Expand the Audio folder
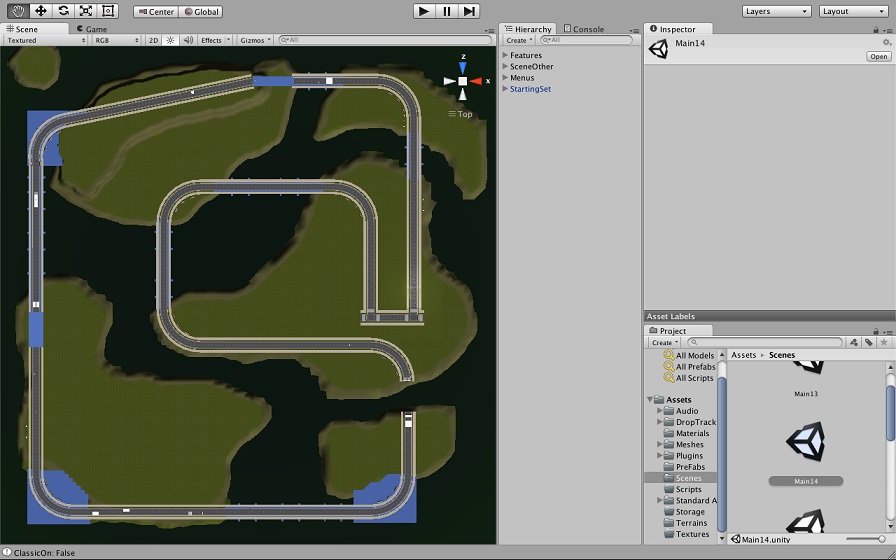896x560 pixels. click(659, 411)
